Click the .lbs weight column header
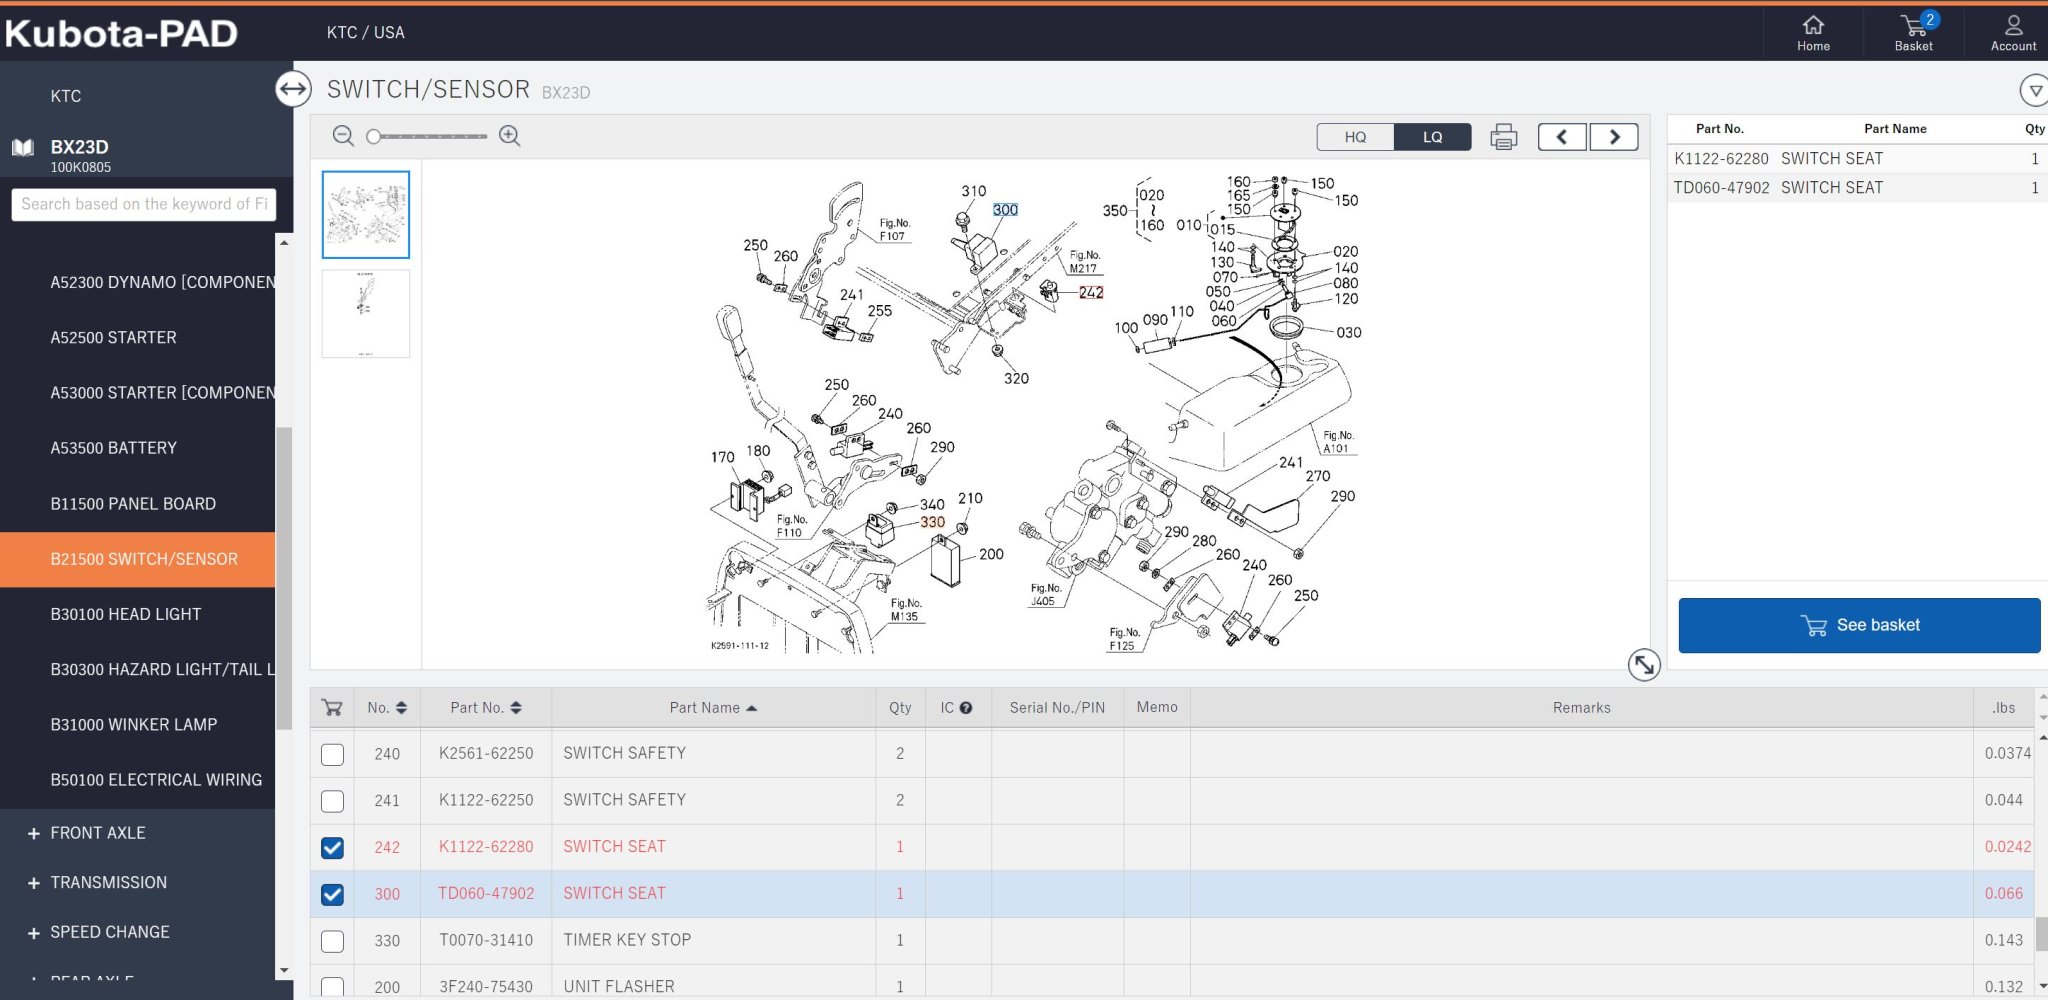This screenshot has height=1000, width=2048. pos(2004,708)
